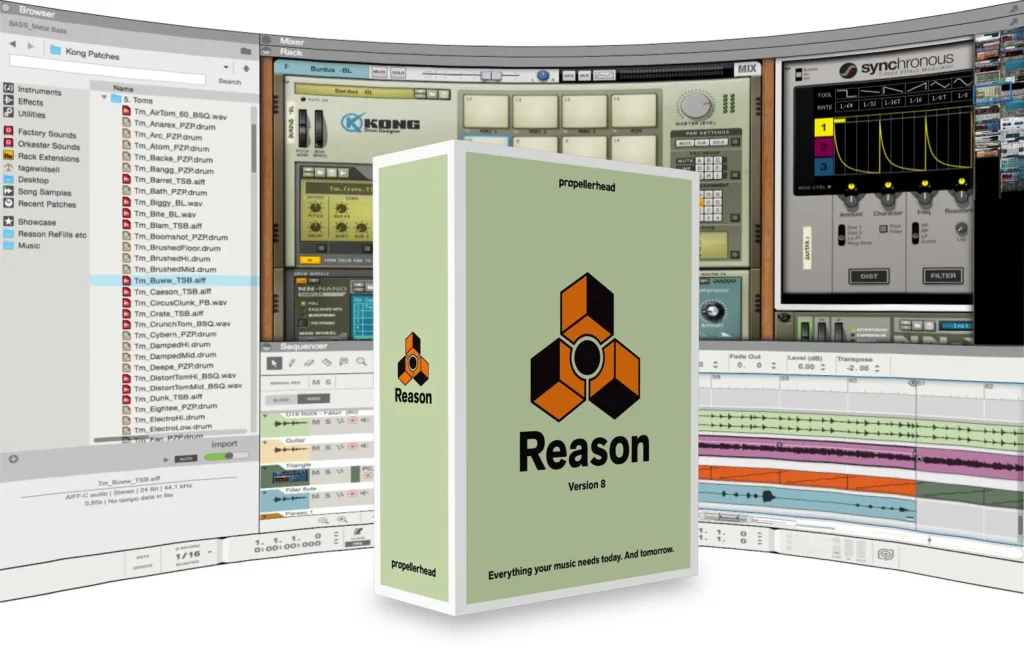Collapse the 5. Toms folder
The width and height of the screenshot is (1024, 648).
tap(102, 100)
